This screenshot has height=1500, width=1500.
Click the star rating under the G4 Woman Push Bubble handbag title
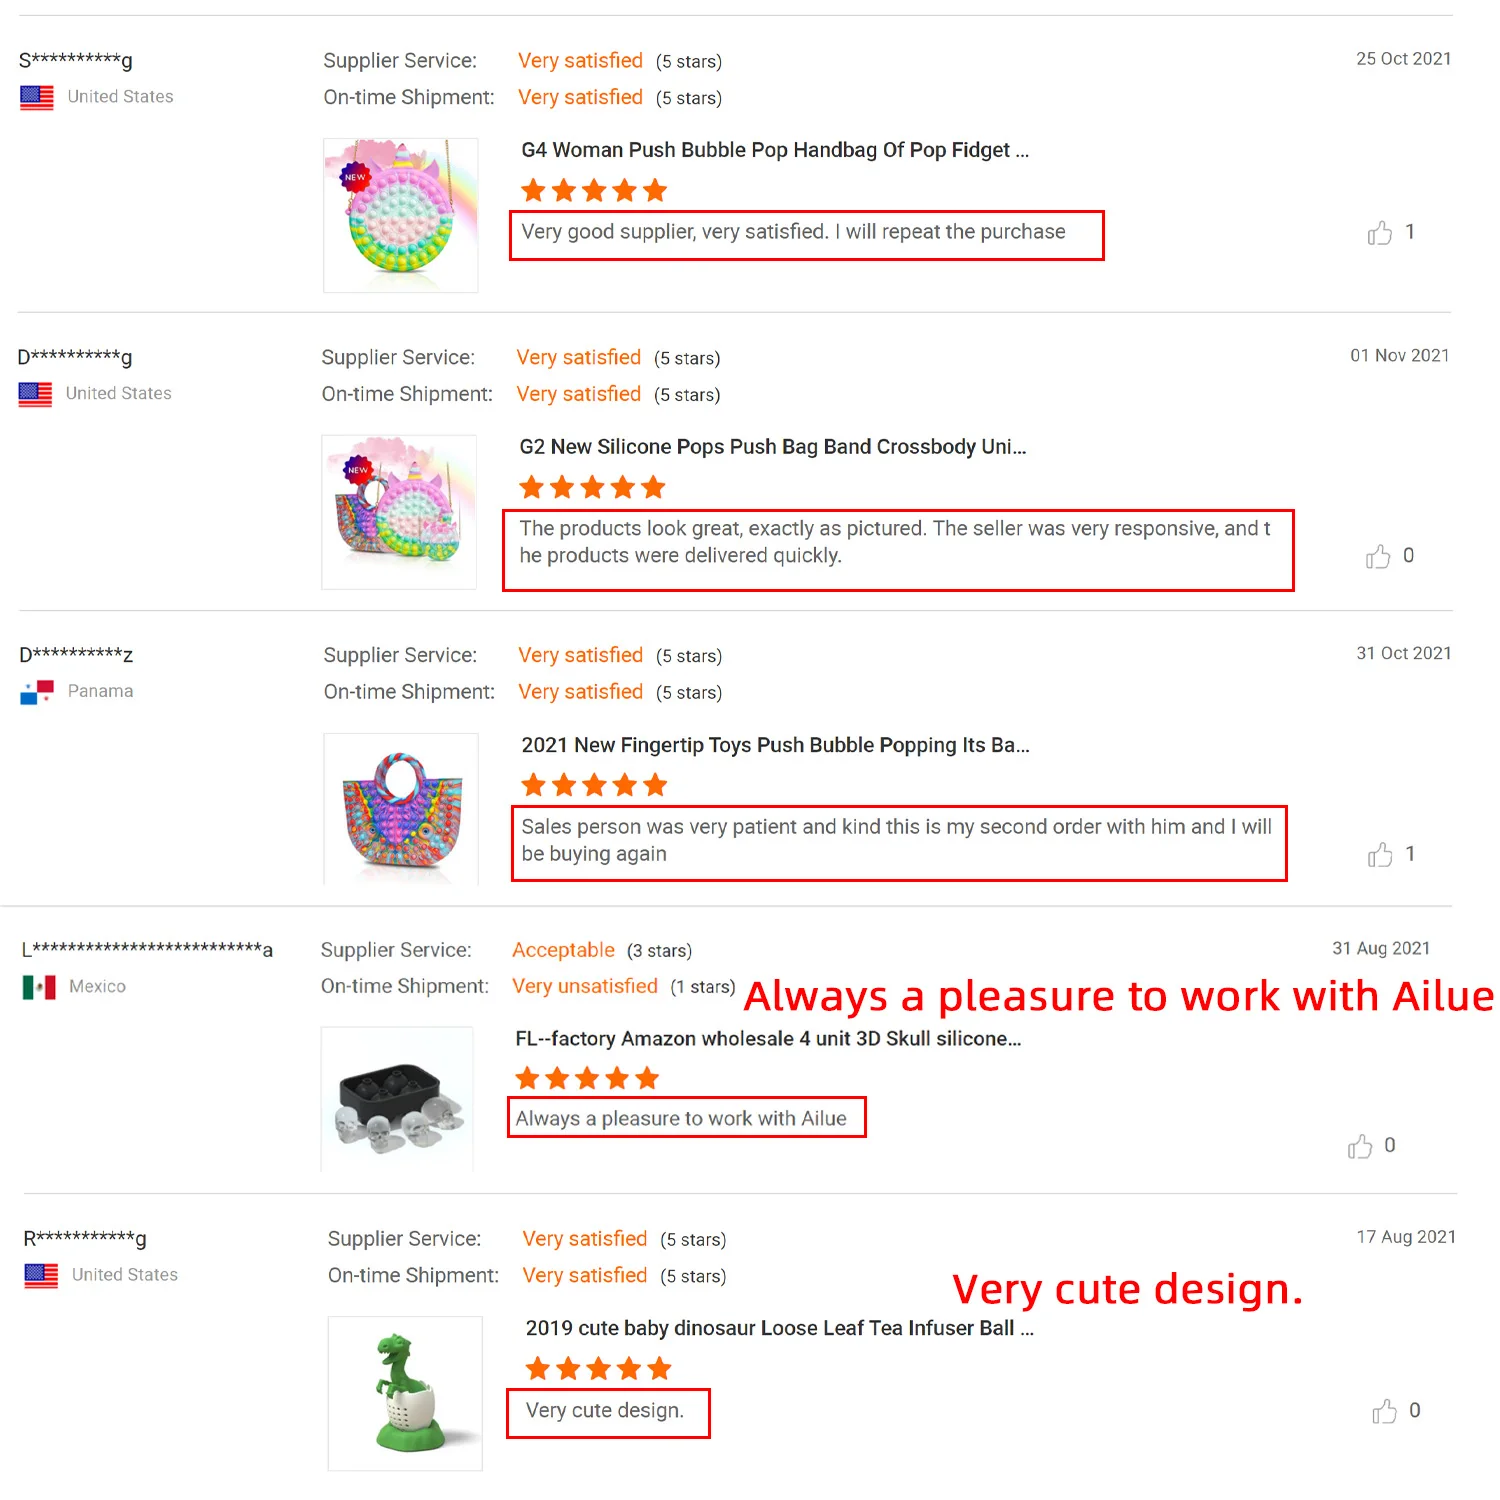[594, 190]
